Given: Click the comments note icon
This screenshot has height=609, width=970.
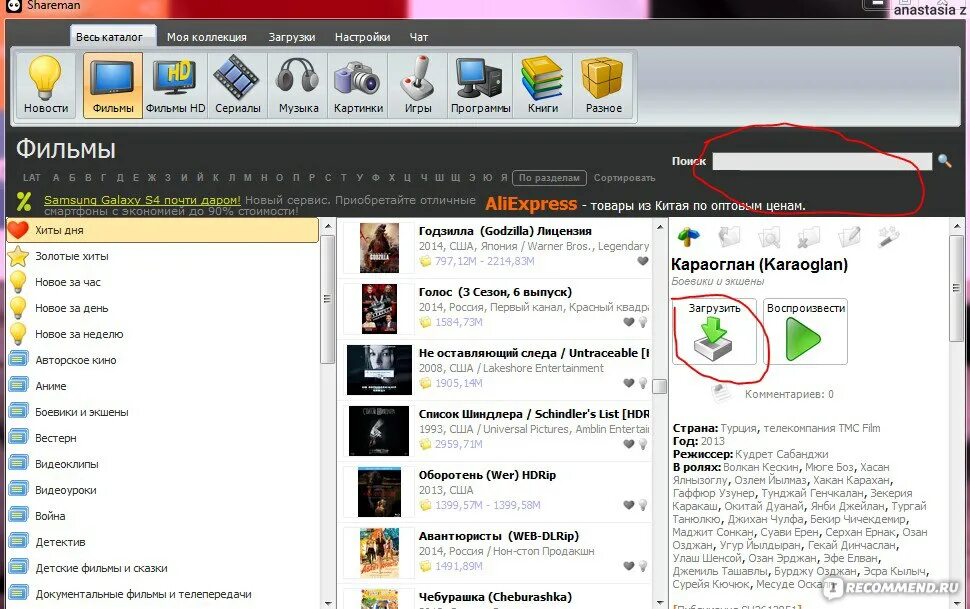Looking at the screenshot, I should click(721, 392).
